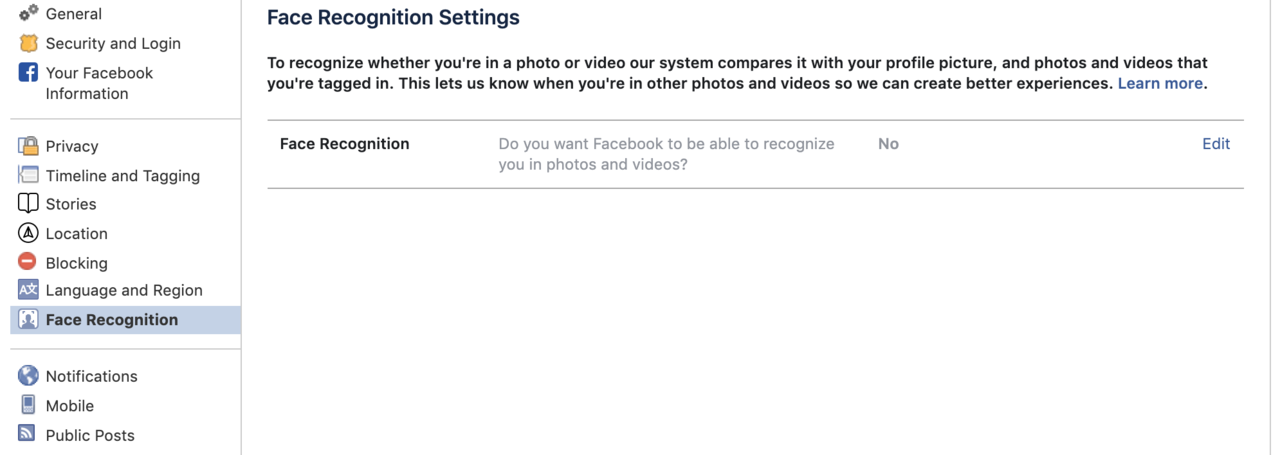
Task: Go to Security and Login settings
Action: coord(113,44)
